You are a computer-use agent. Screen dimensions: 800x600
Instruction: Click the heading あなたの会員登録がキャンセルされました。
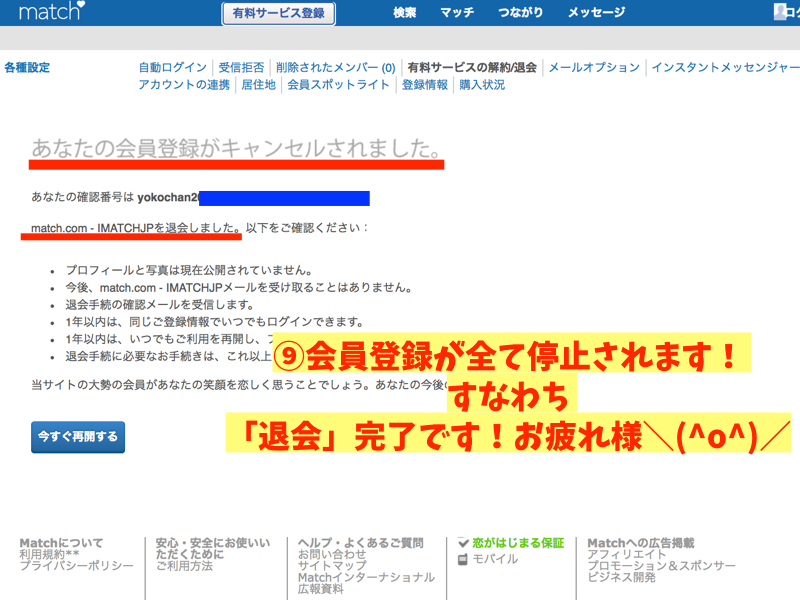click(x=237, y=148)
